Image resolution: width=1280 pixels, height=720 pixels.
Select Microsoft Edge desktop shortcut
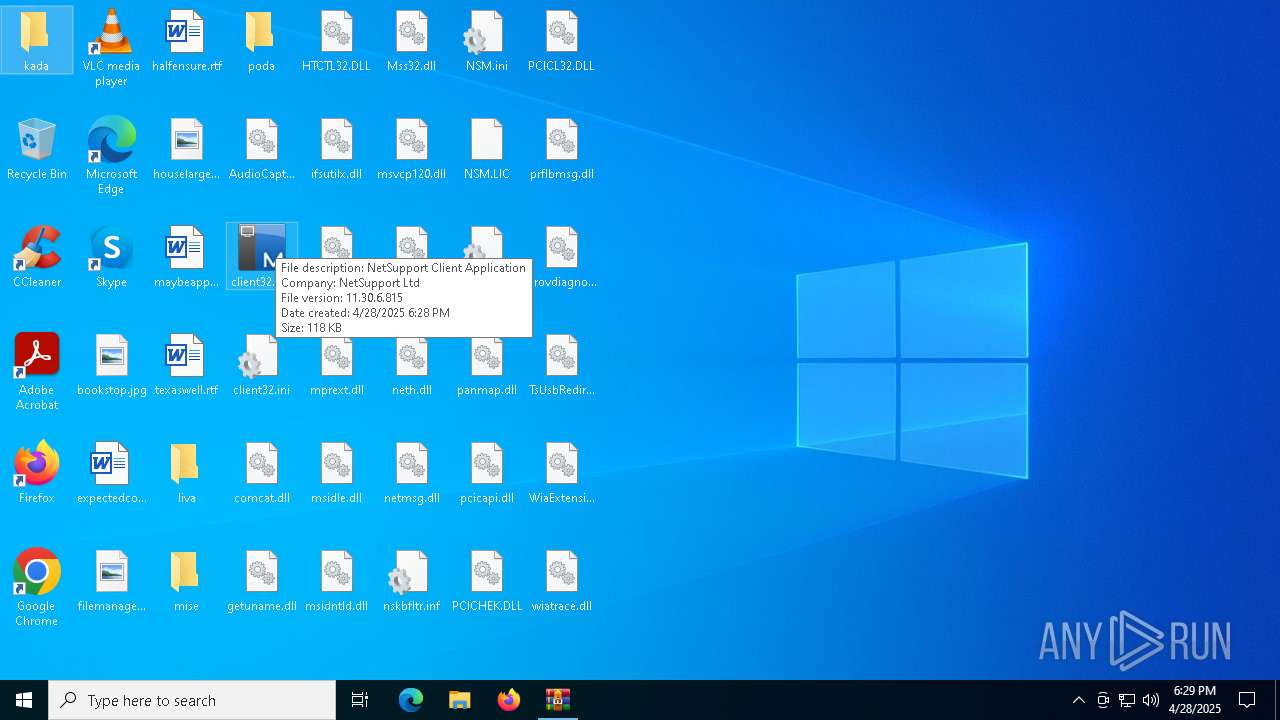click(x=111, y=156)
